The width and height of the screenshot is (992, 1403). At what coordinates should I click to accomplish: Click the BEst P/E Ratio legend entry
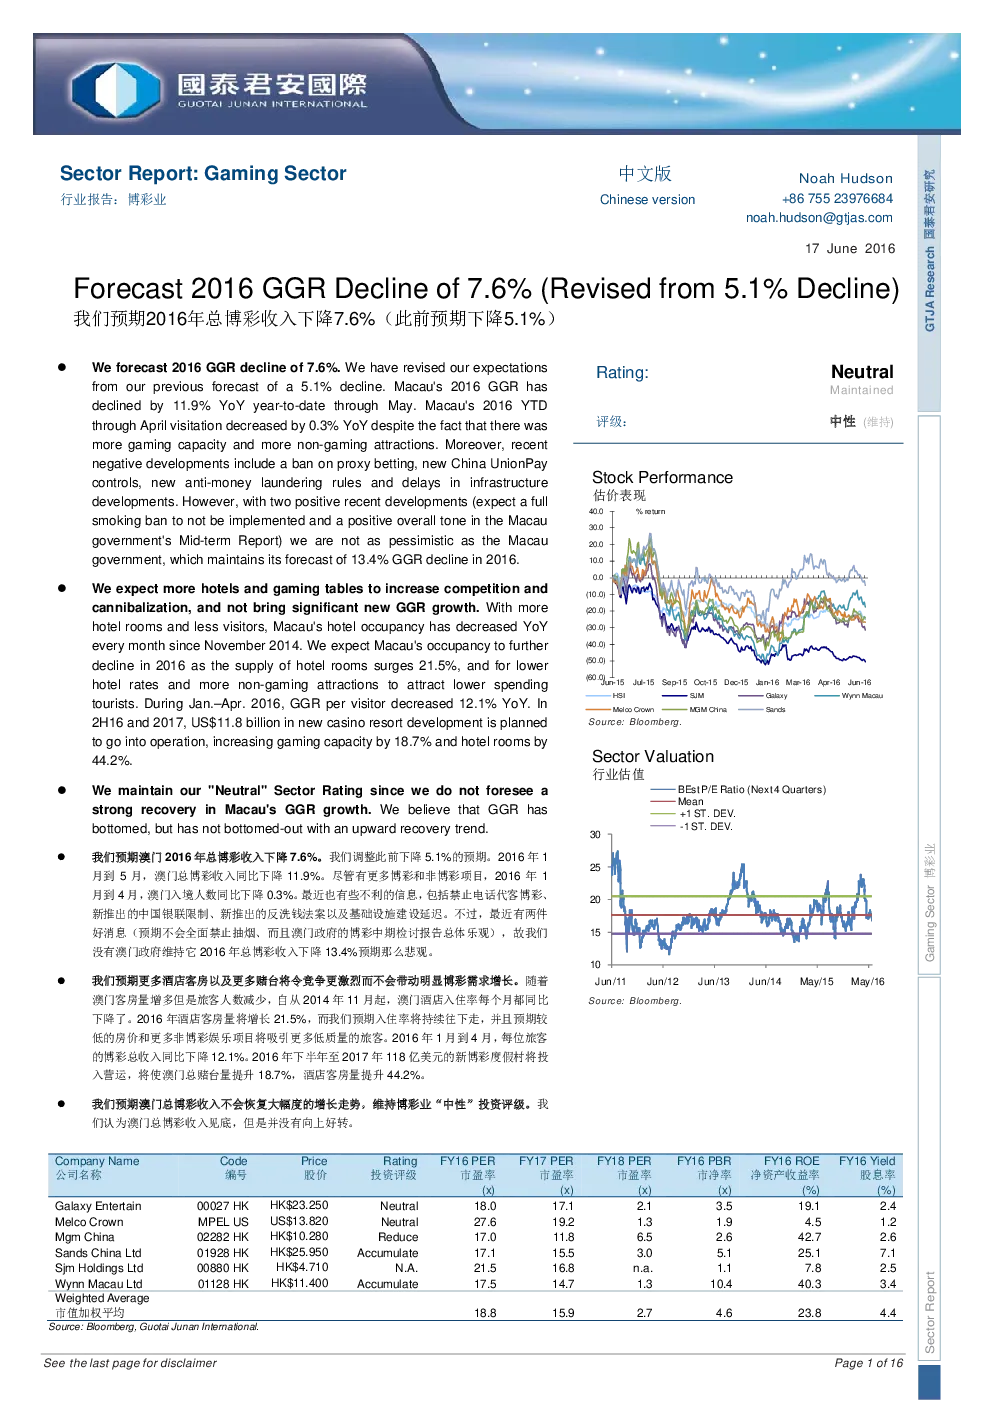point(739,789)
